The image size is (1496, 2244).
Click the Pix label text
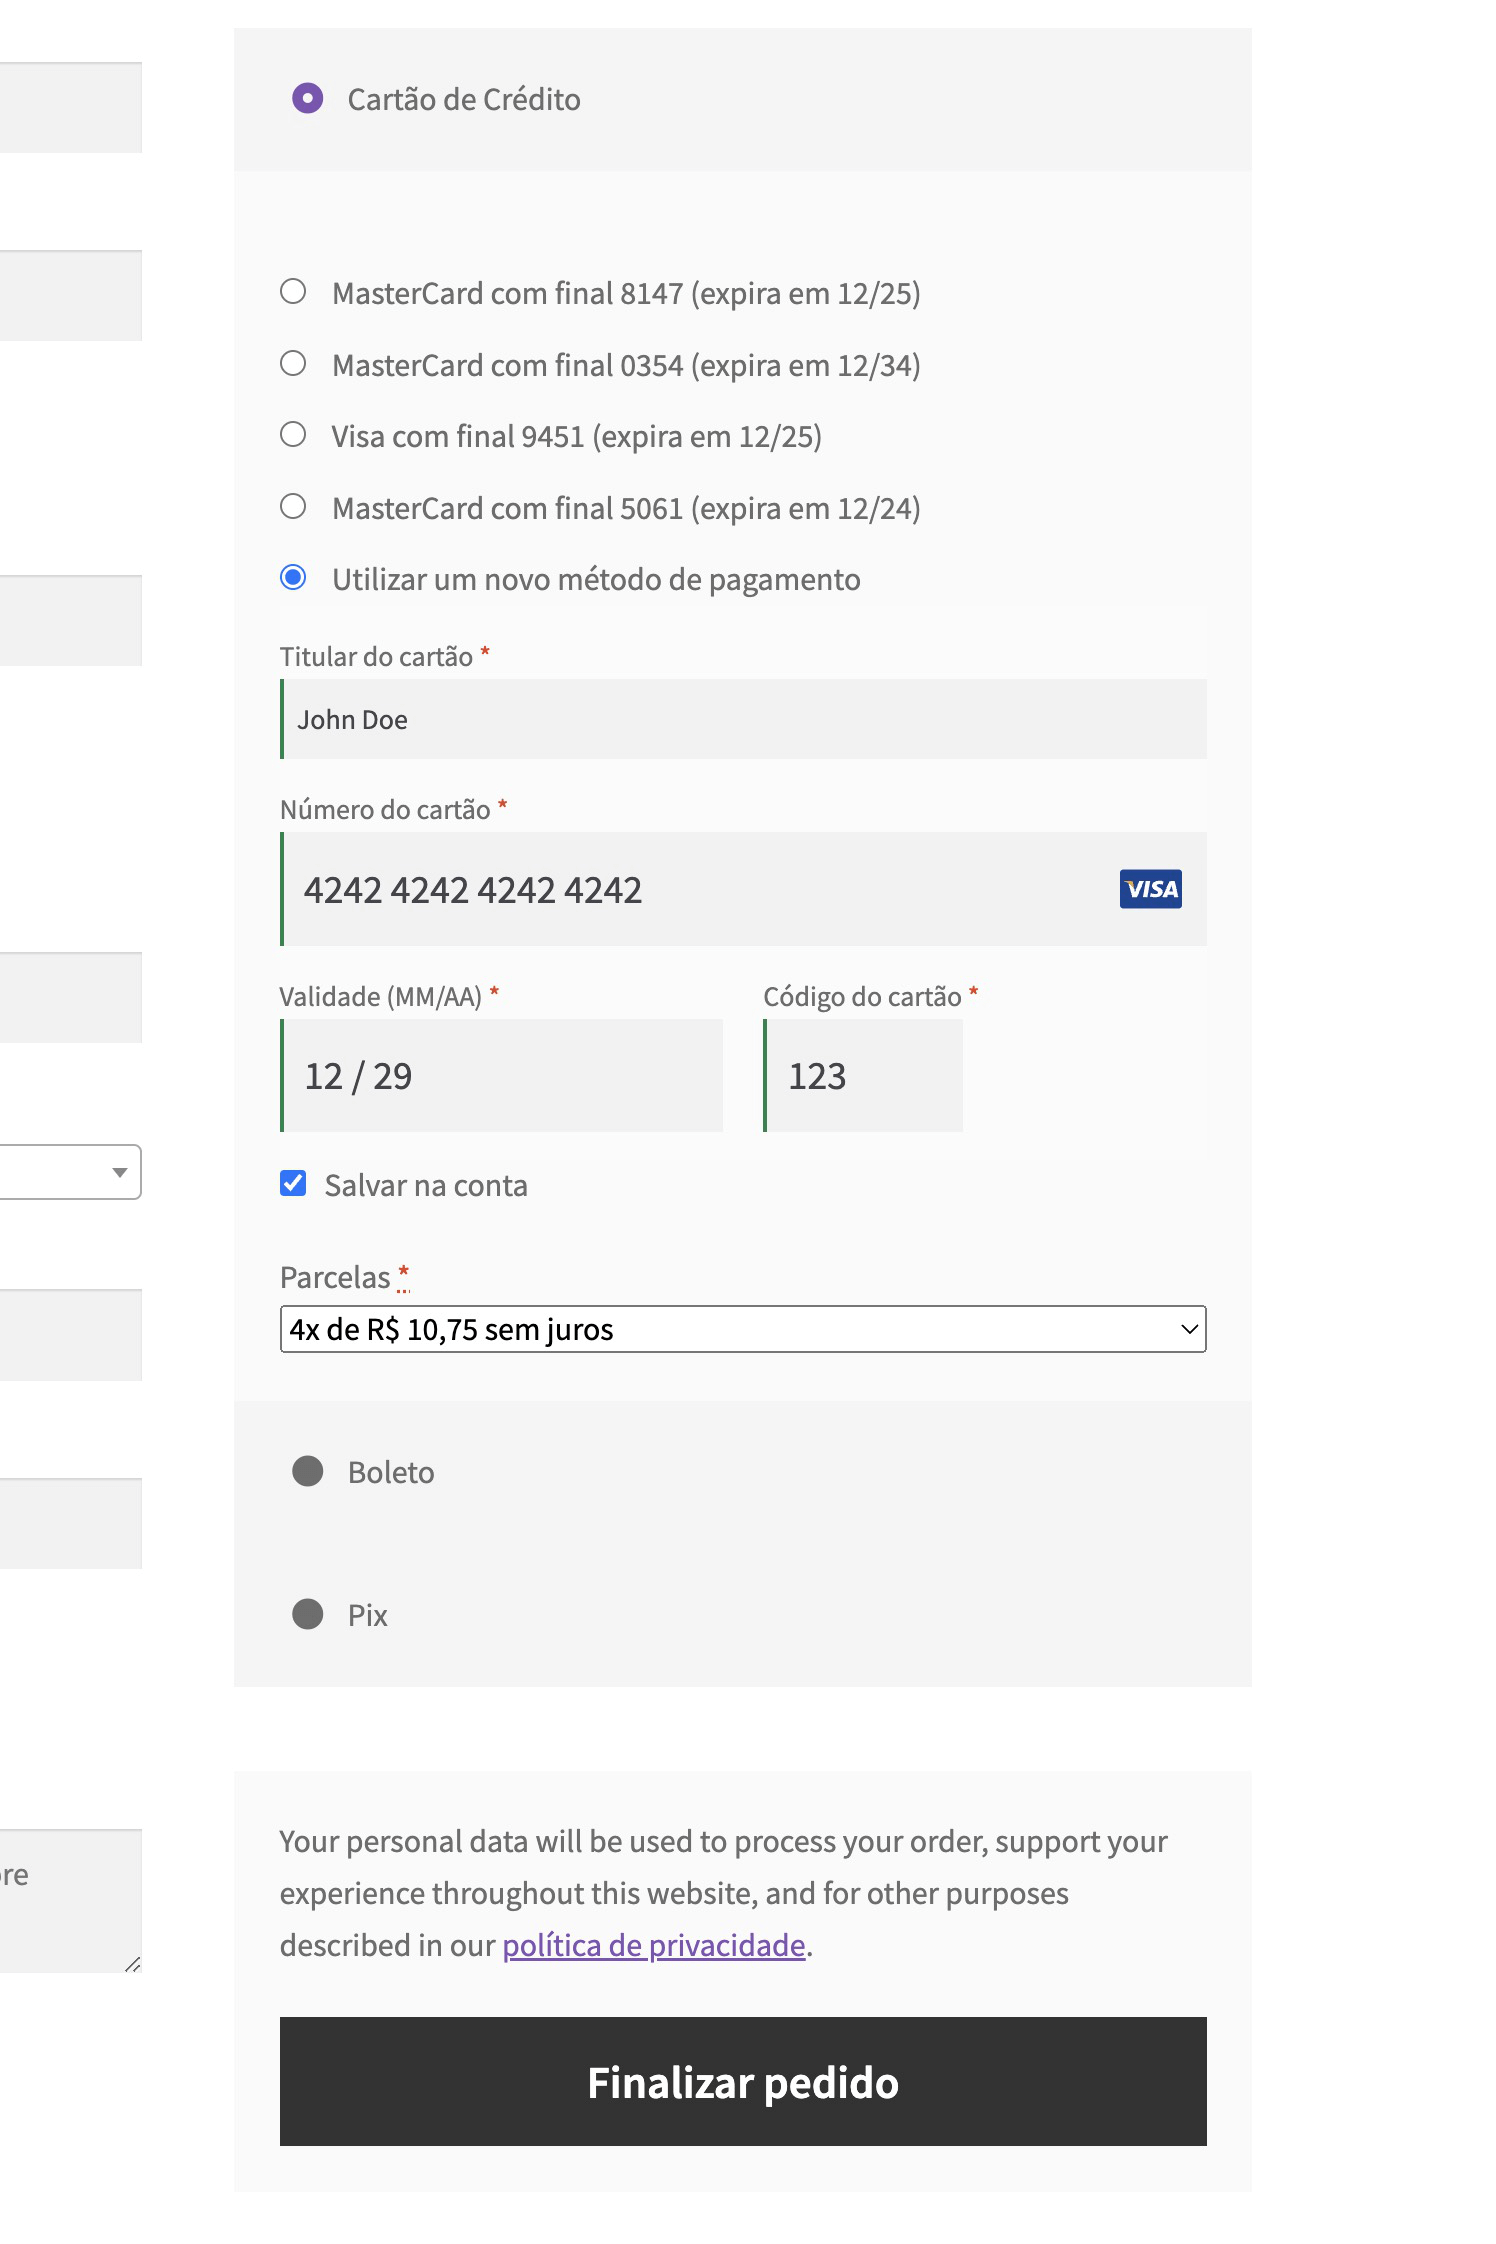367,1615
